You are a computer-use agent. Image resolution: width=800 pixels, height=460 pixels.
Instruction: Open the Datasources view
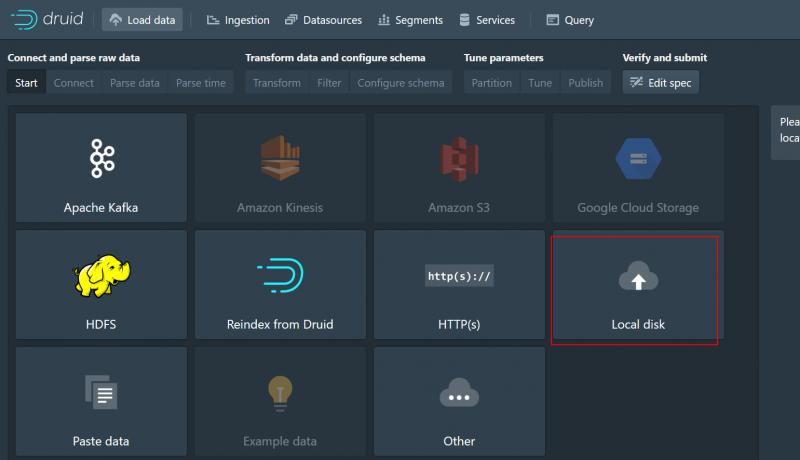click(323, 20)
